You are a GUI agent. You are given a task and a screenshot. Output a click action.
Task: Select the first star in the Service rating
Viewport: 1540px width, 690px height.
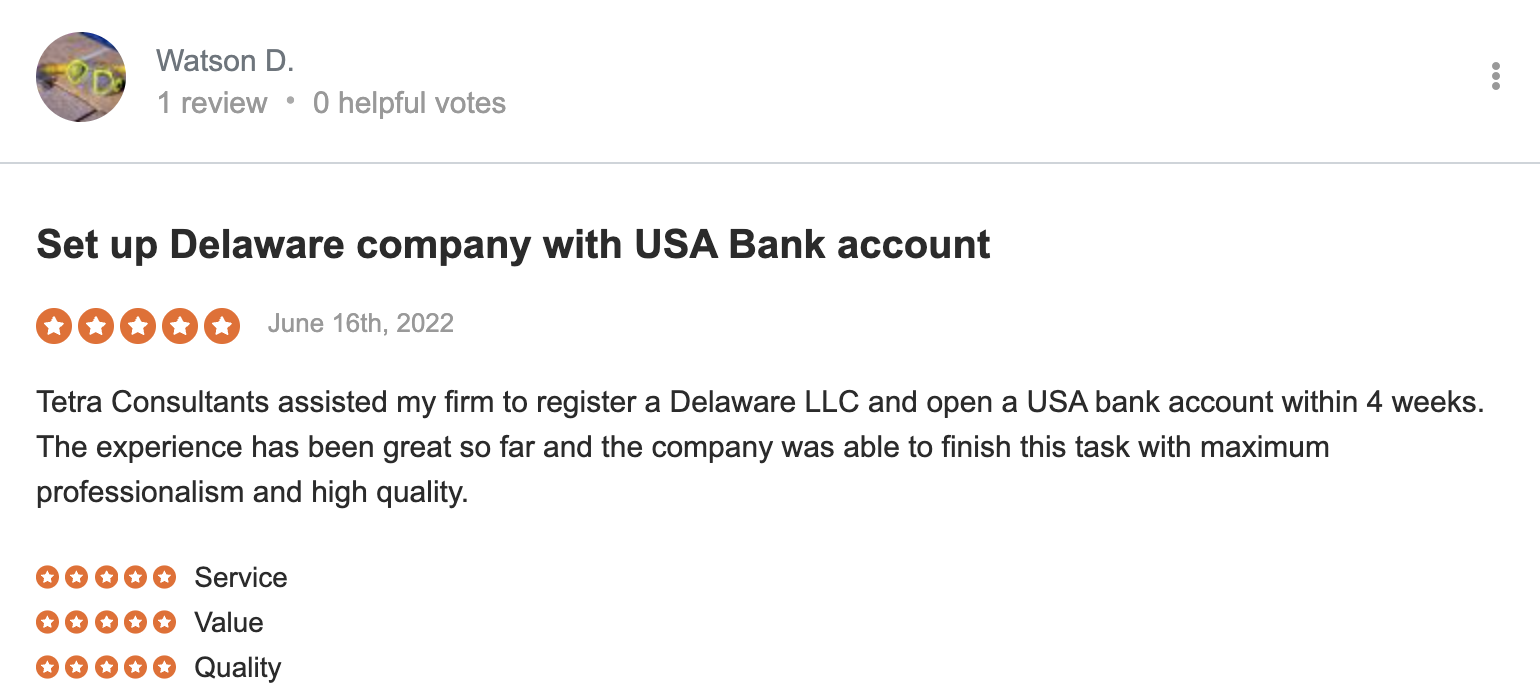(46, 577)
